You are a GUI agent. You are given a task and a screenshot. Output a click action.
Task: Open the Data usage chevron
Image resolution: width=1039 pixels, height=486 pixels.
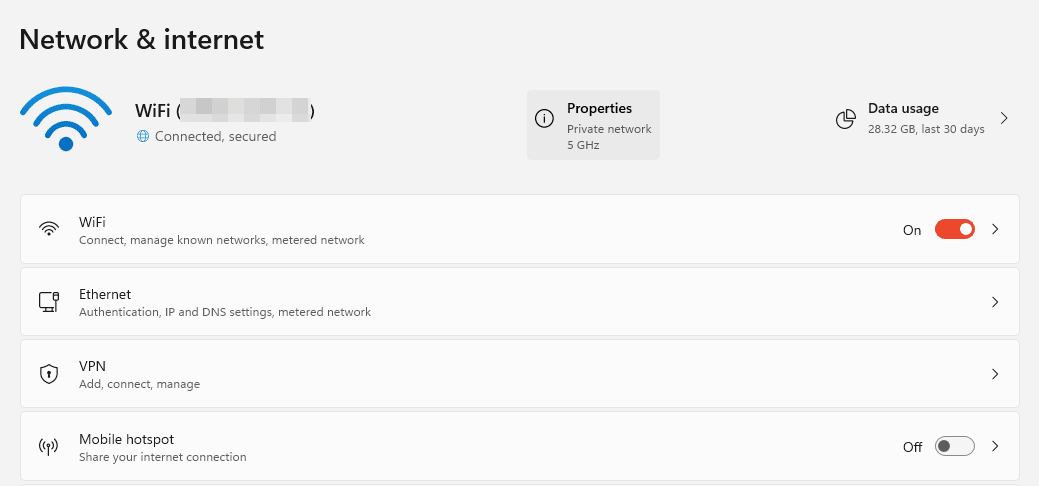coord(1004,118)
